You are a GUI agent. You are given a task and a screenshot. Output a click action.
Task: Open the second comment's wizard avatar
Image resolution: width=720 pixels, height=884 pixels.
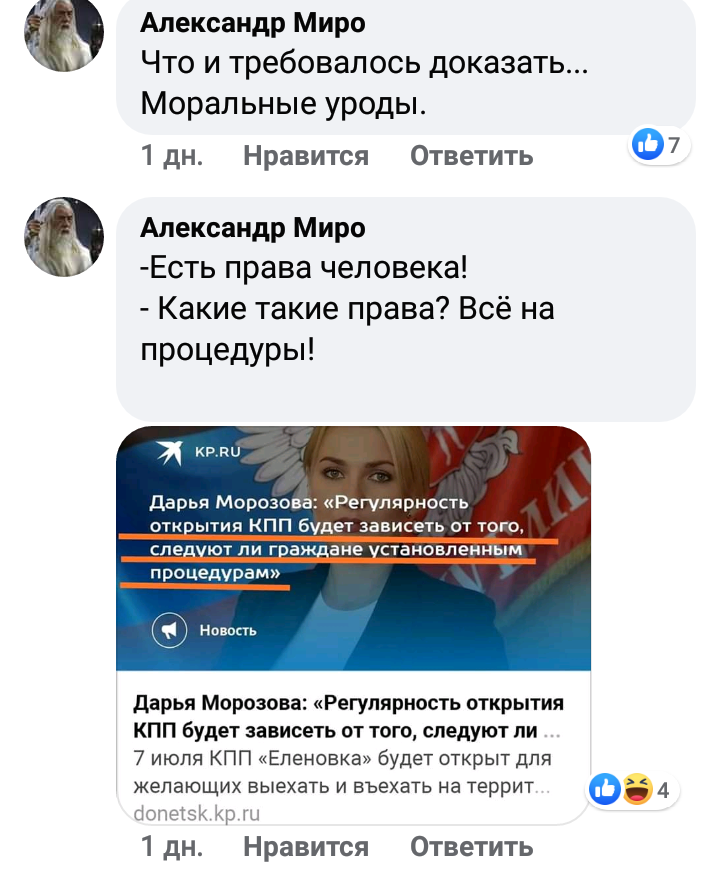click(64, 237)
